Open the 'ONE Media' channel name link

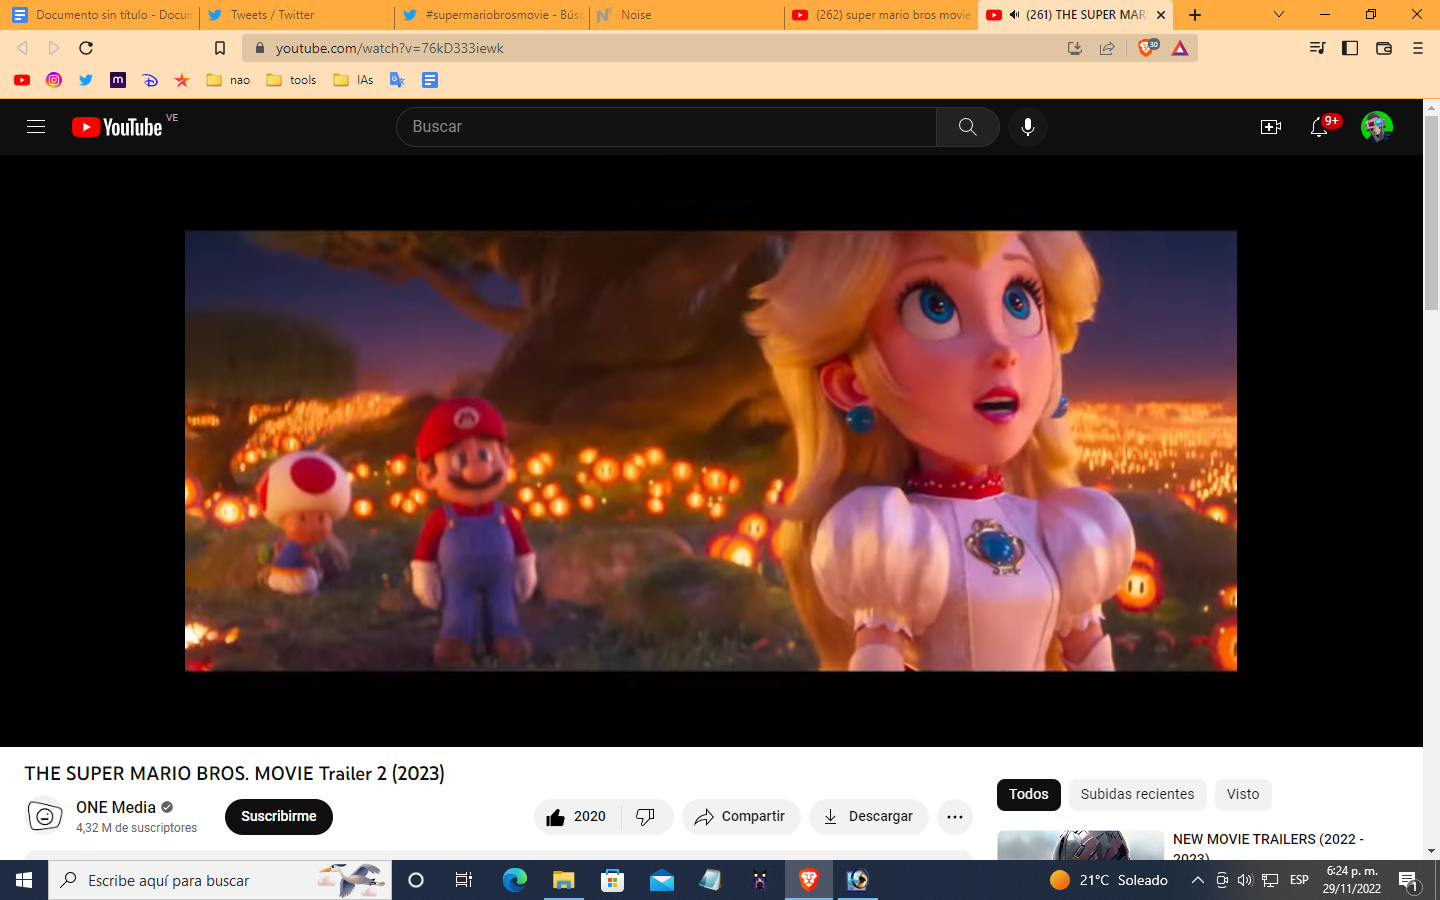[x=116, y=808]
